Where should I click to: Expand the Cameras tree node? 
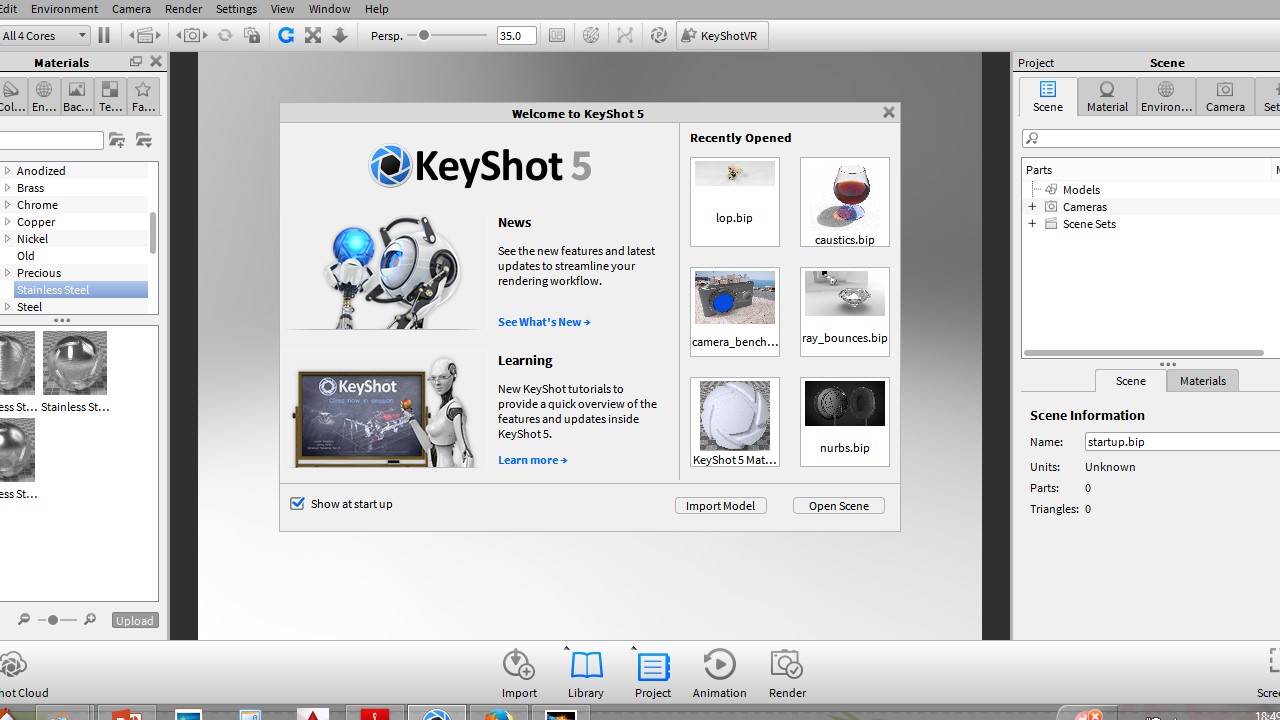[1032, 207]
